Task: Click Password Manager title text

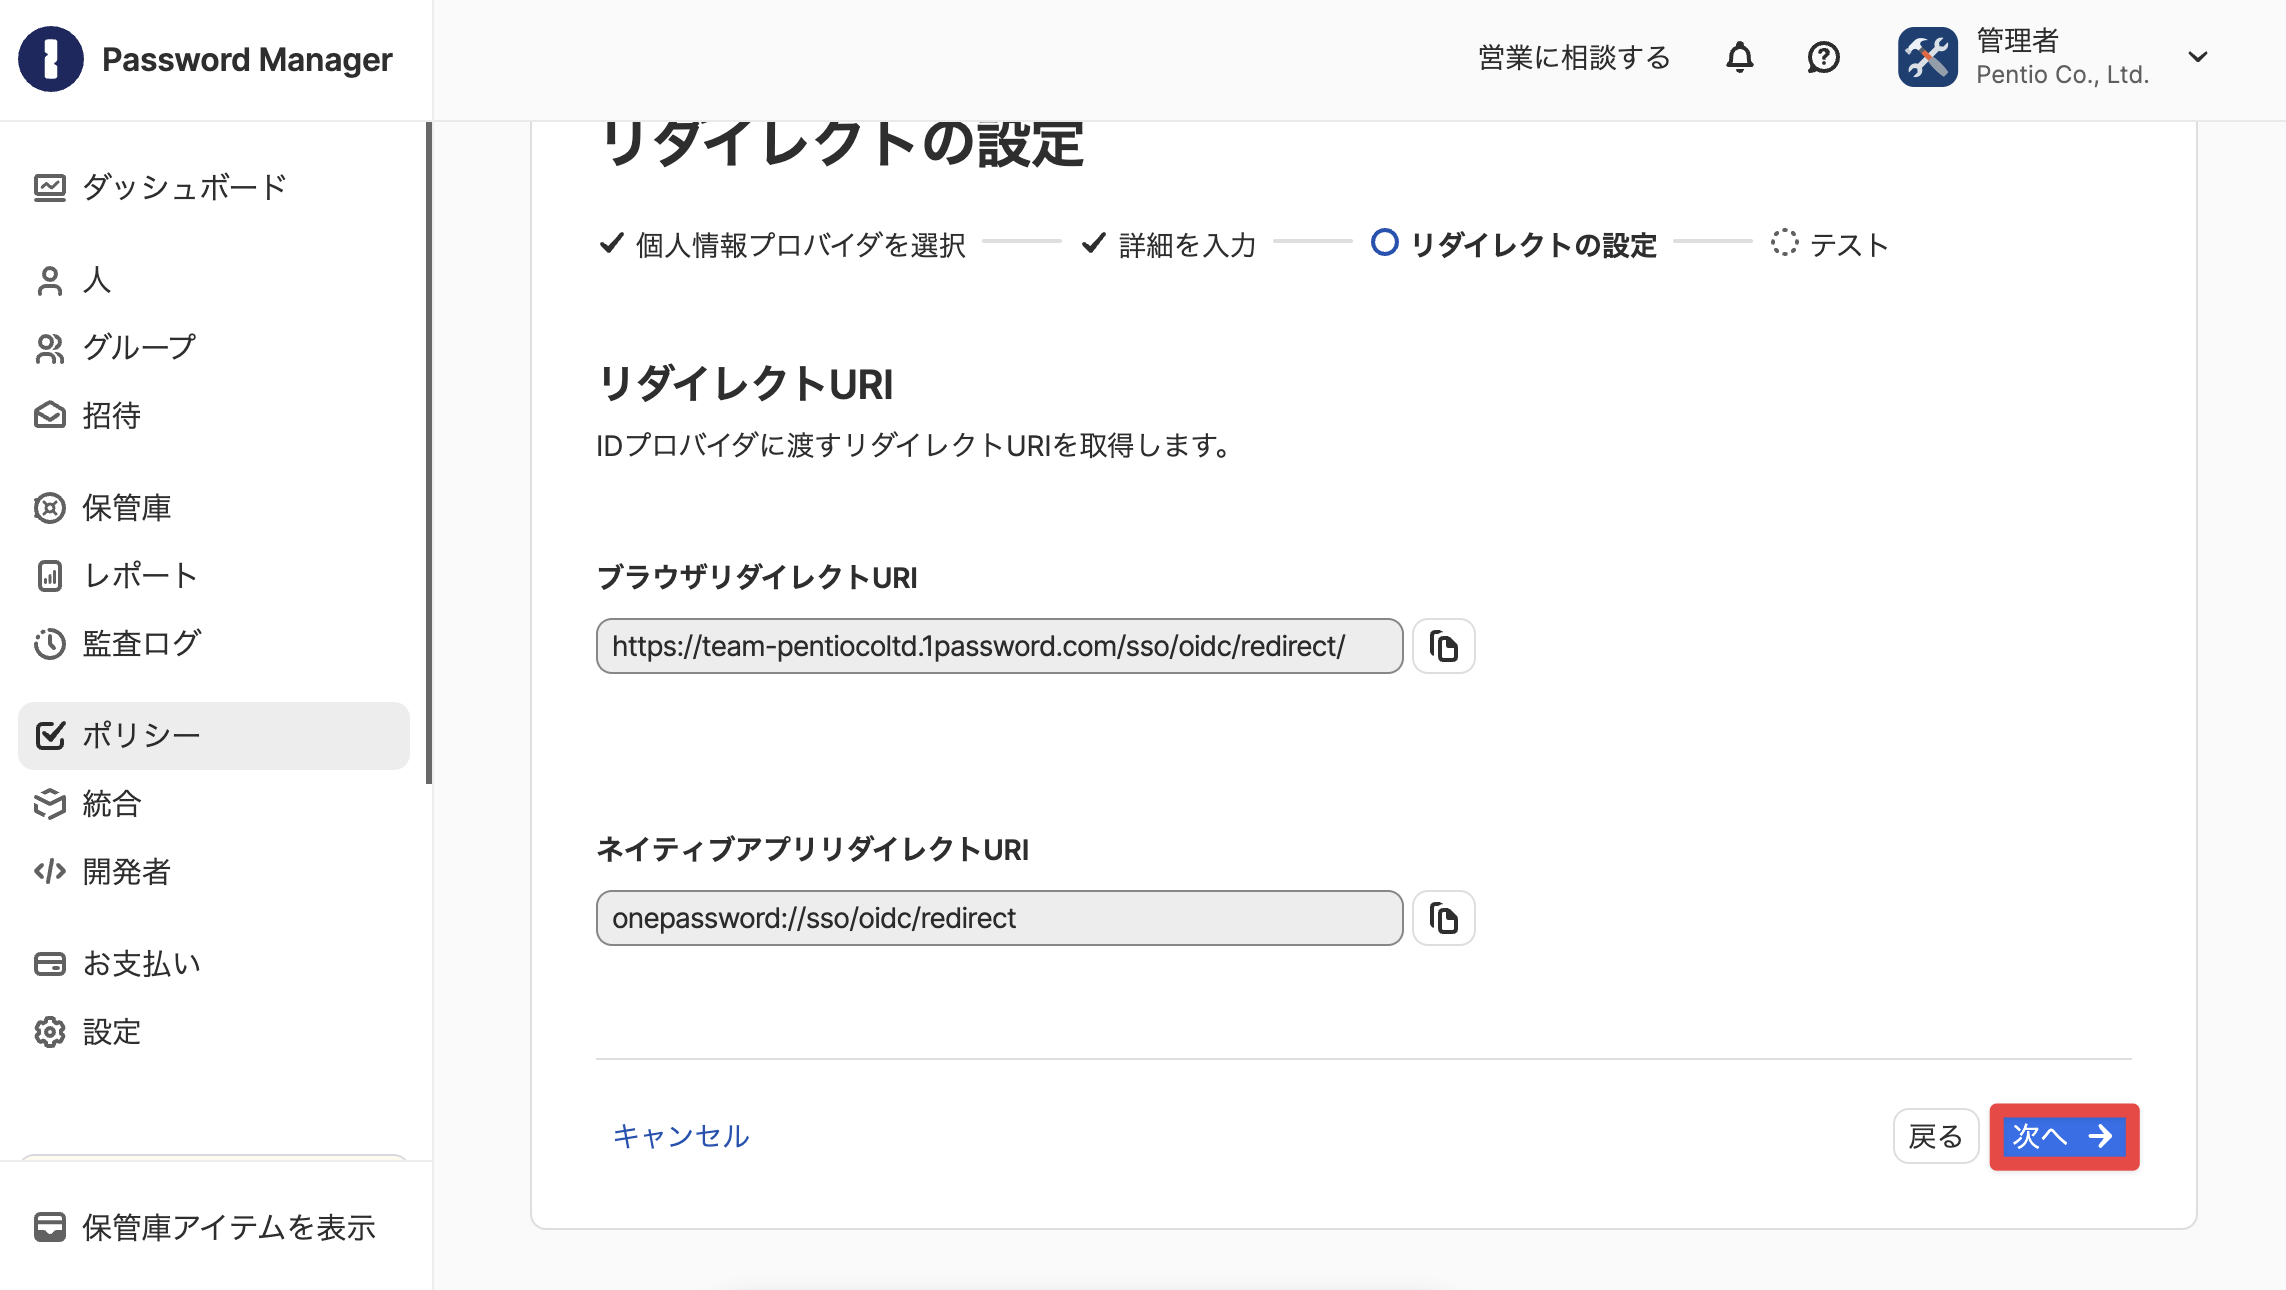Action: [247, 59]
